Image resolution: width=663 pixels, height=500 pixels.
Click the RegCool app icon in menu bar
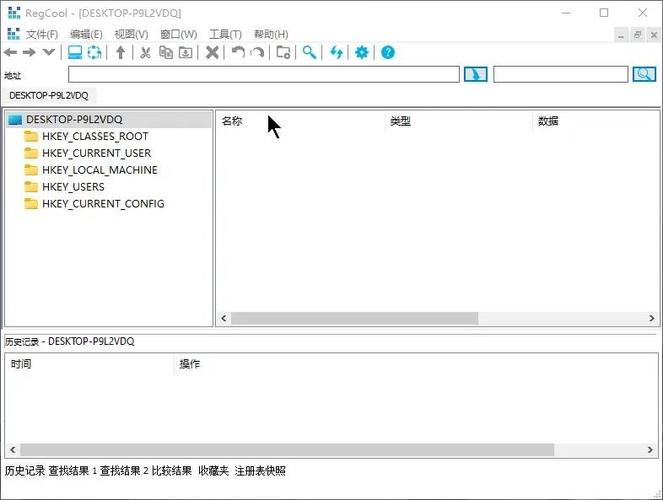click(x=14, y=34)
